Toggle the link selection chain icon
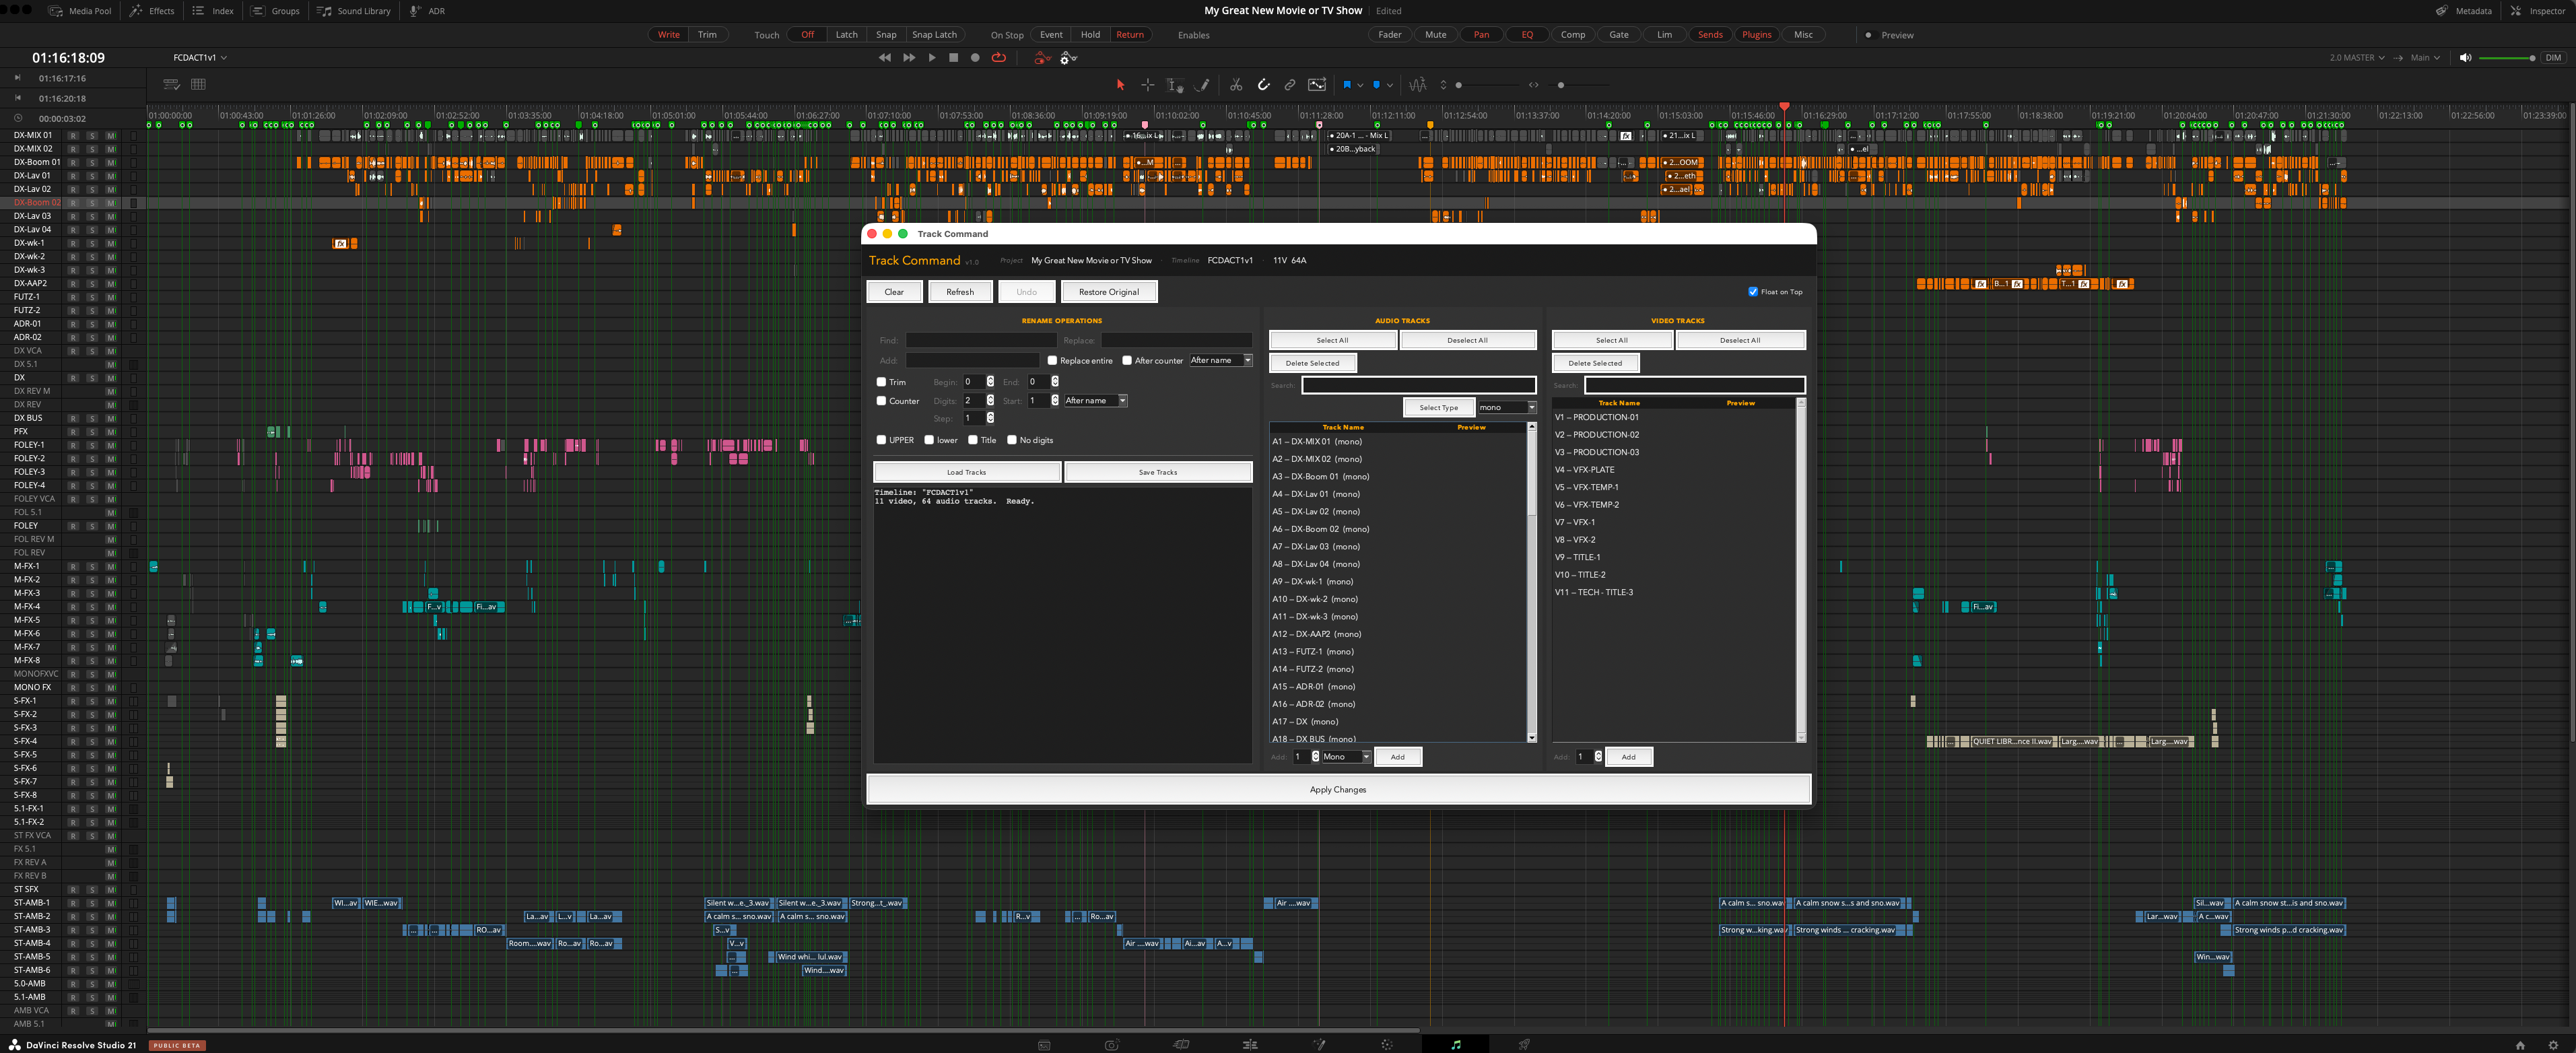The height and width of the screenshot is (1053, 2576). pos(1290,85)
